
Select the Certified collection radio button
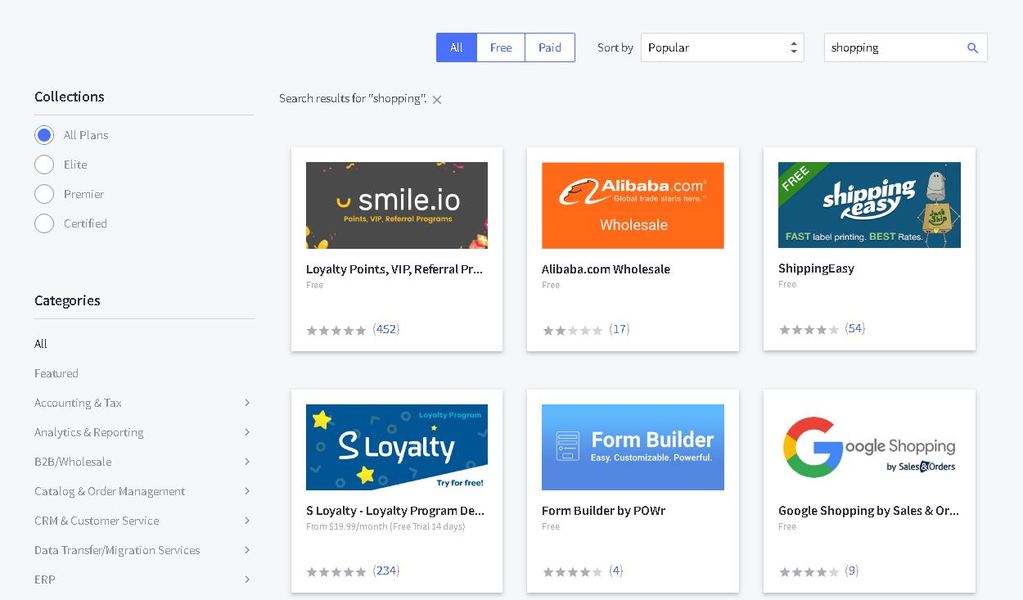tap(44, 223)
